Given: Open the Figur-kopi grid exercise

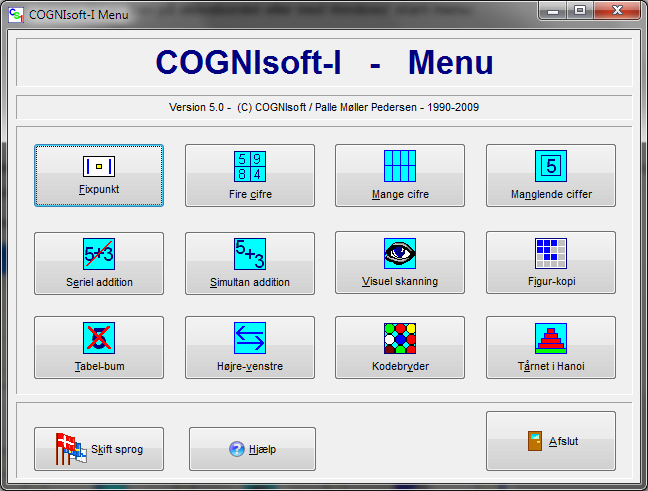Looking at the screenshot, I should tap(551, 263).
